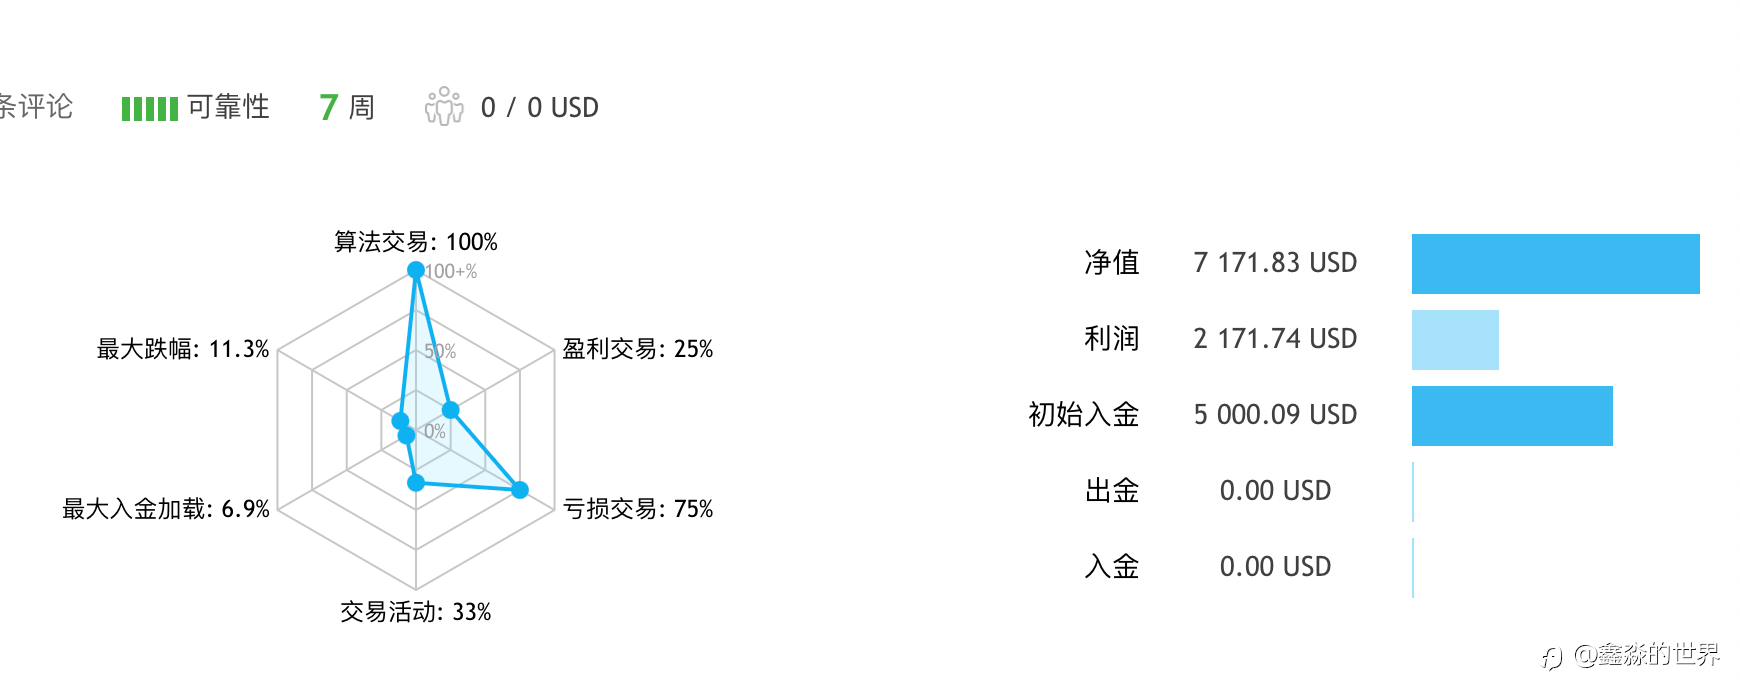Click the 2 171.74 USD profit value
The width and height of the screenshot is (1740, 700).
[1275, 339]
